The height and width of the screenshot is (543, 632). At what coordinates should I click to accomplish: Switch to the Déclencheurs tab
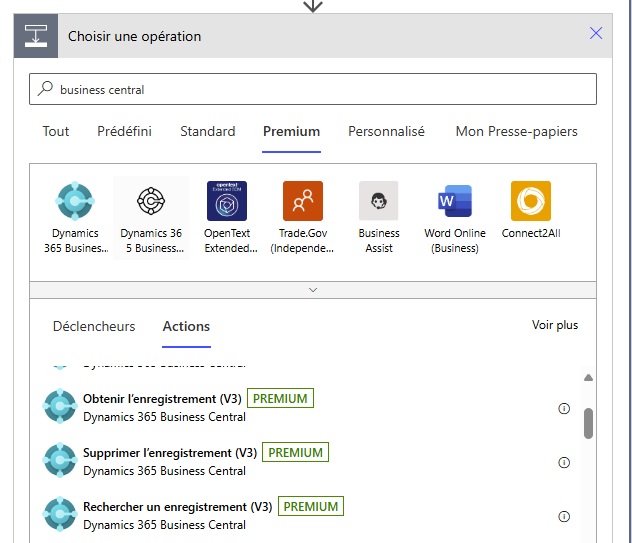[x=94, y=326]
